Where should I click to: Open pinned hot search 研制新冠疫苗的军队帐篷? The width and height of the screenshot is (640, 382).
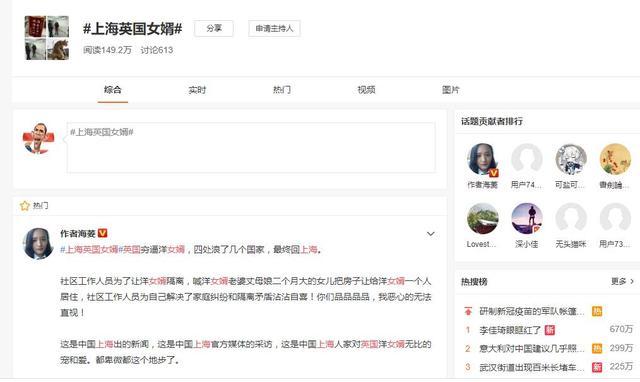532,312
